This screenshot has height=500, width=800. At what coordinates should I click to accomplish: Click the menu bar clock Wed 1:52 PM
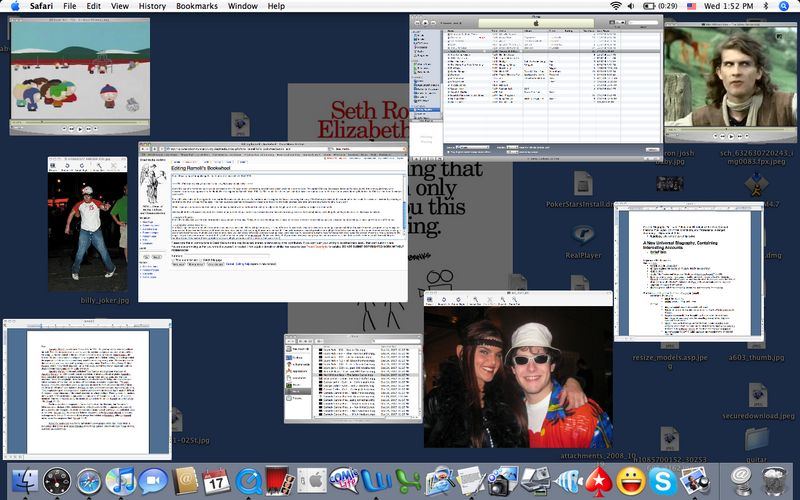pyautogui.click(x=729, y=6)
